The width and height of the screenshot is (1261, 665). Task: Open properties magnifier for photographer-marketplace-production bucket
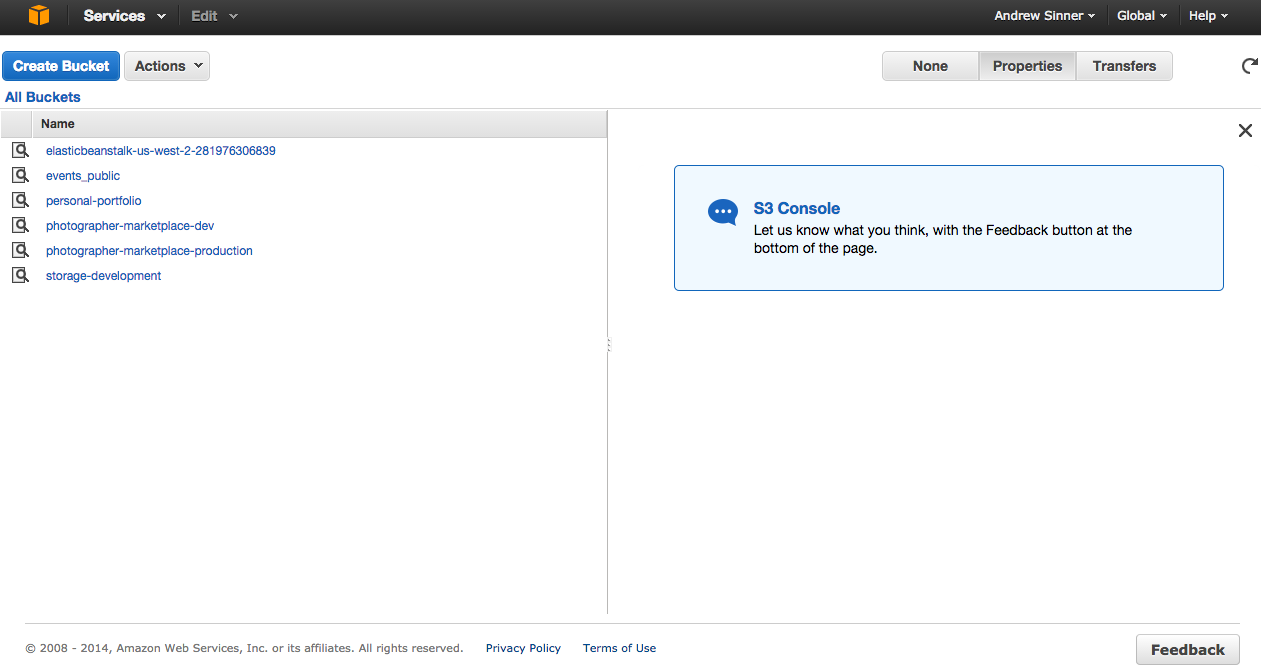point(20,251)
